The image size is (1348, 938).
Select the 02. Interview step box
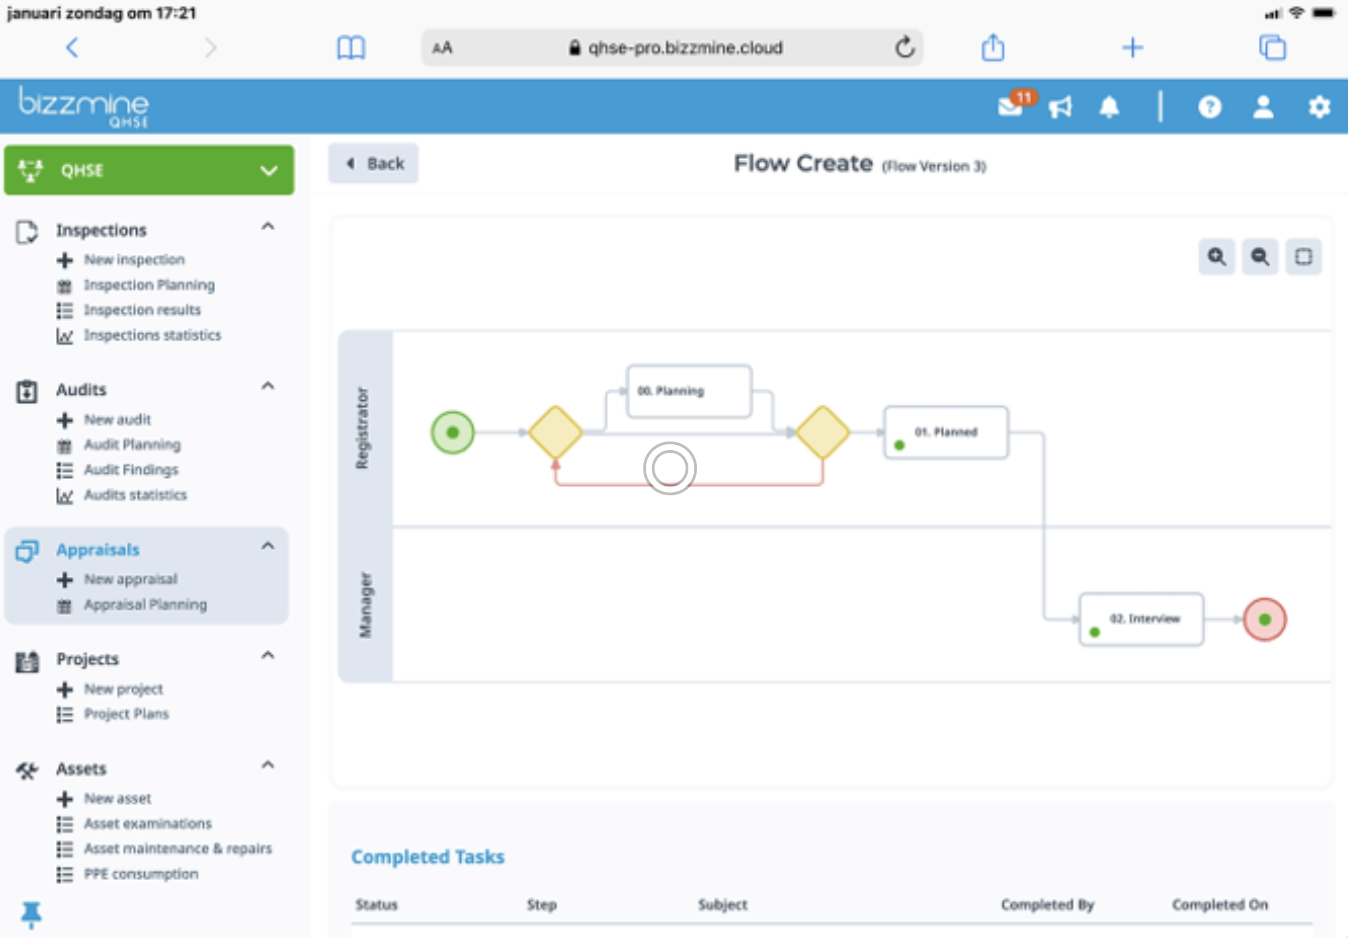1141,619
